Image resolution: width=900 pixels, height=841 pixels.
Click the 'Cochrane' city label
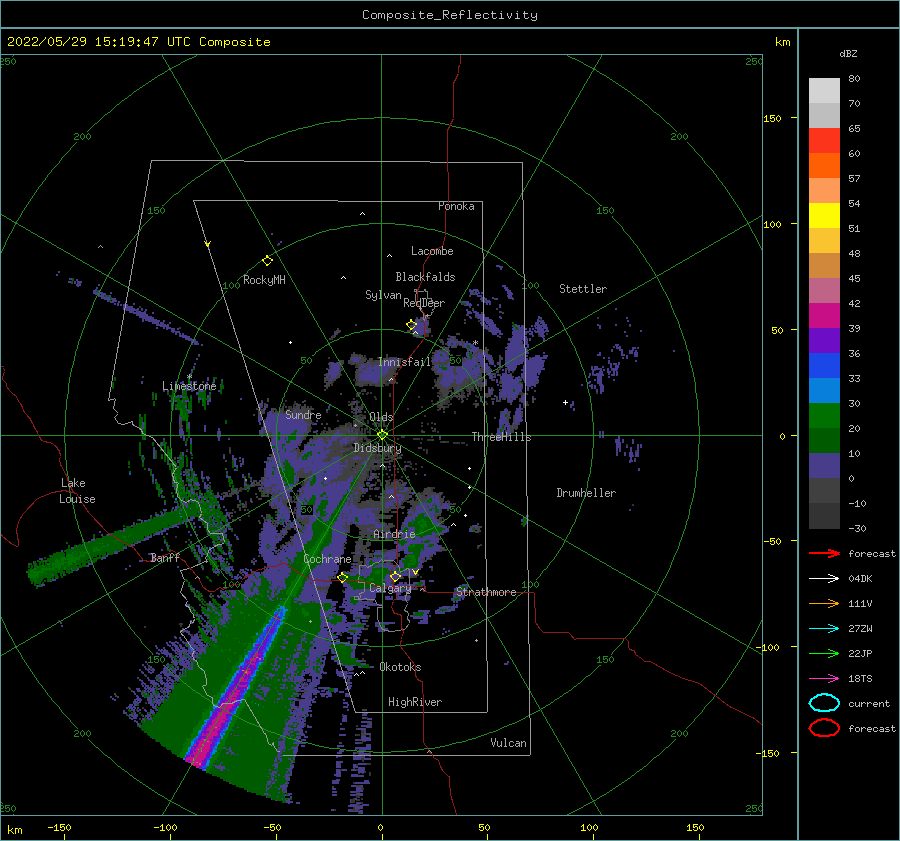click(327, 559)
